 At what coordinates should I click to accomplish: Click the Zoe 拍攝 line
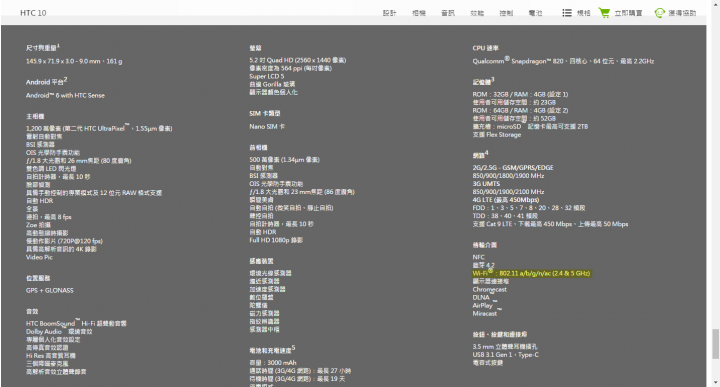(x=38, y=225)
